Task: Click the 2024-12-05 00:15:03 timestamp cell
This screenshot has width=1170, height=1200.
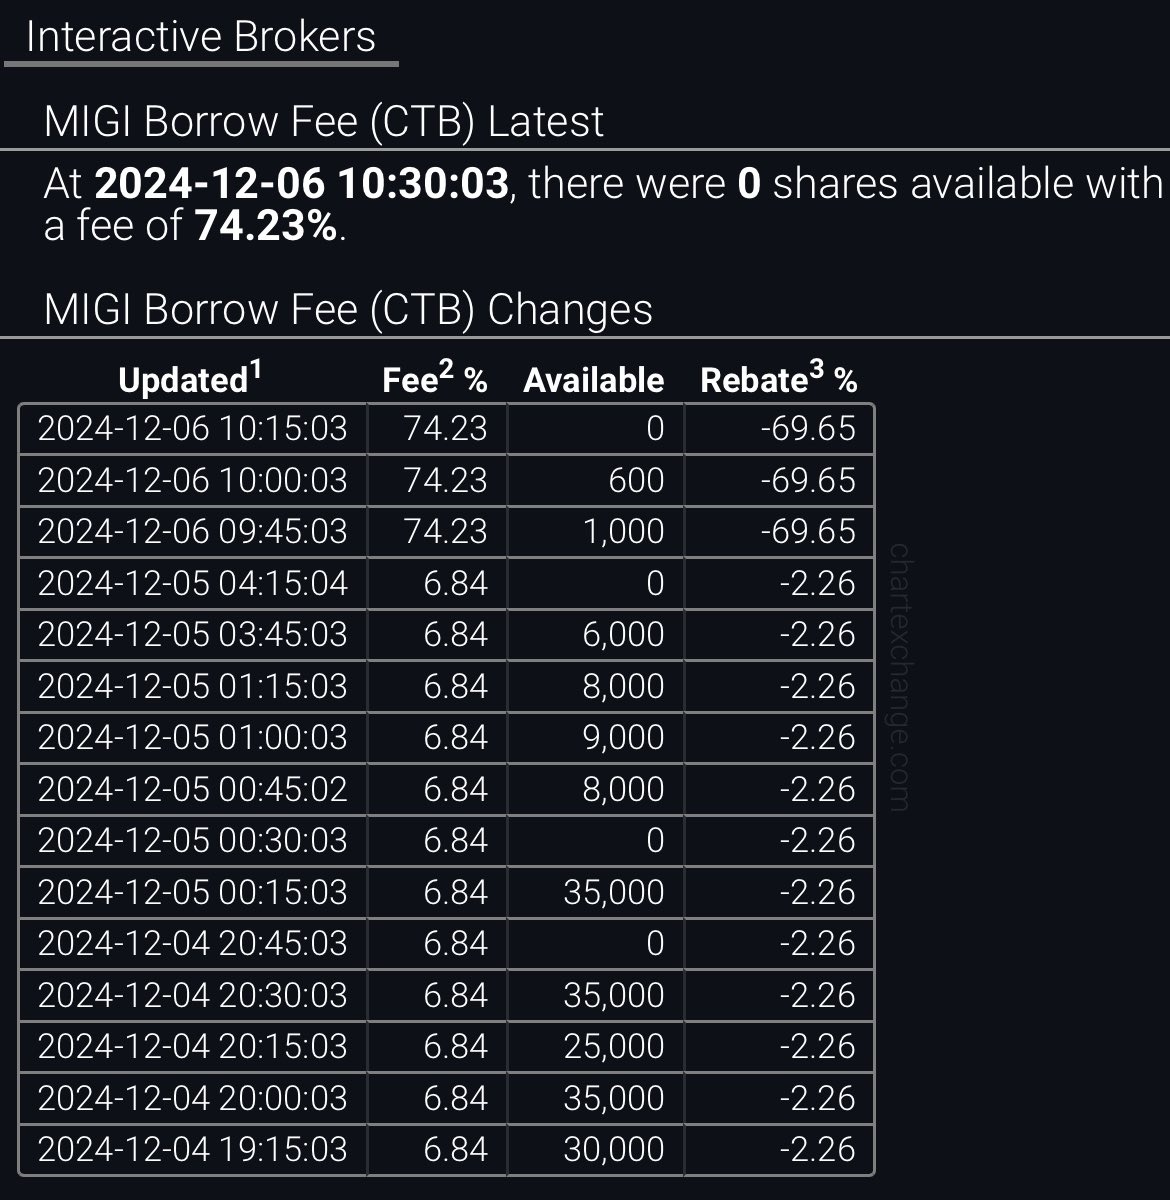Action: [193, 891]
